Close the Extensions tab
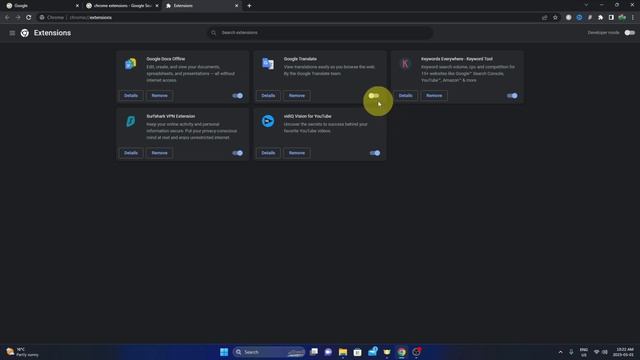 click(236, 6)
